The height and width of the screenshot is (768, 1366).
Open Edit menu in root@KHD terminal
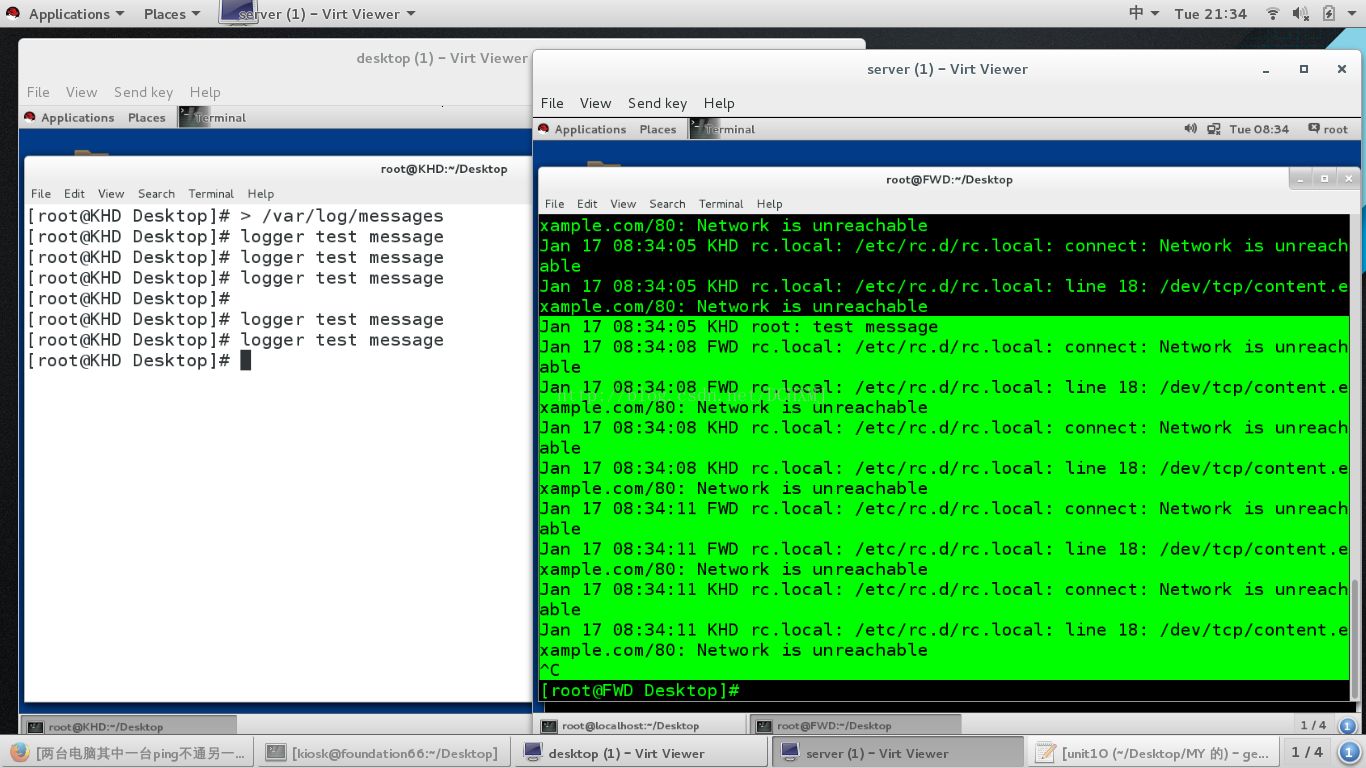(x=74, y=194)
